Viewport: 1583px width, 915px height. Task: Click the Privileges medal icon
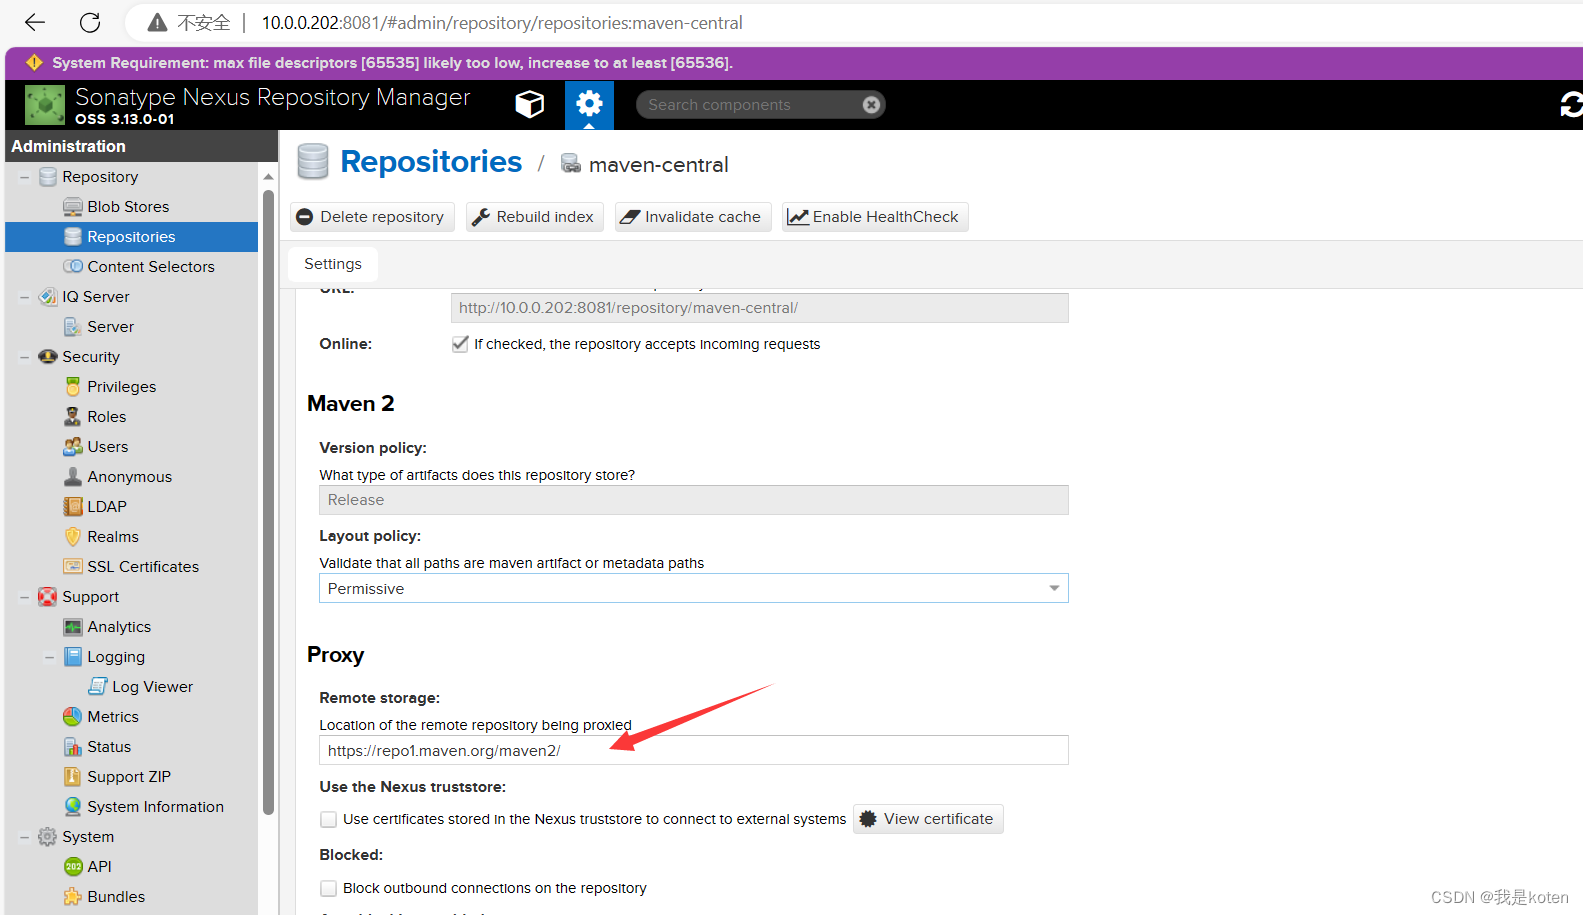point(73,387)
